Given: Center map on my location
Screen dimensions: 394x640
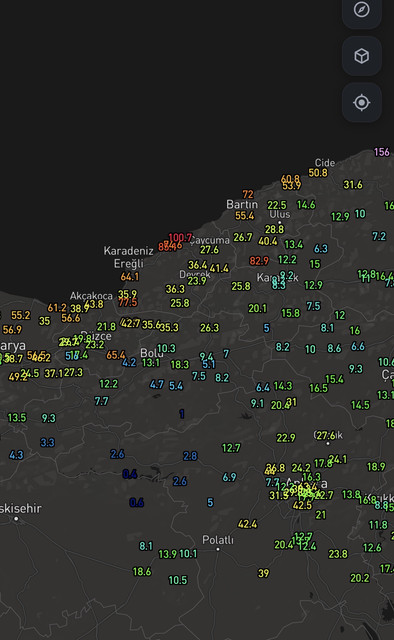Looking at the screenshot, I should tap(362, 102).
